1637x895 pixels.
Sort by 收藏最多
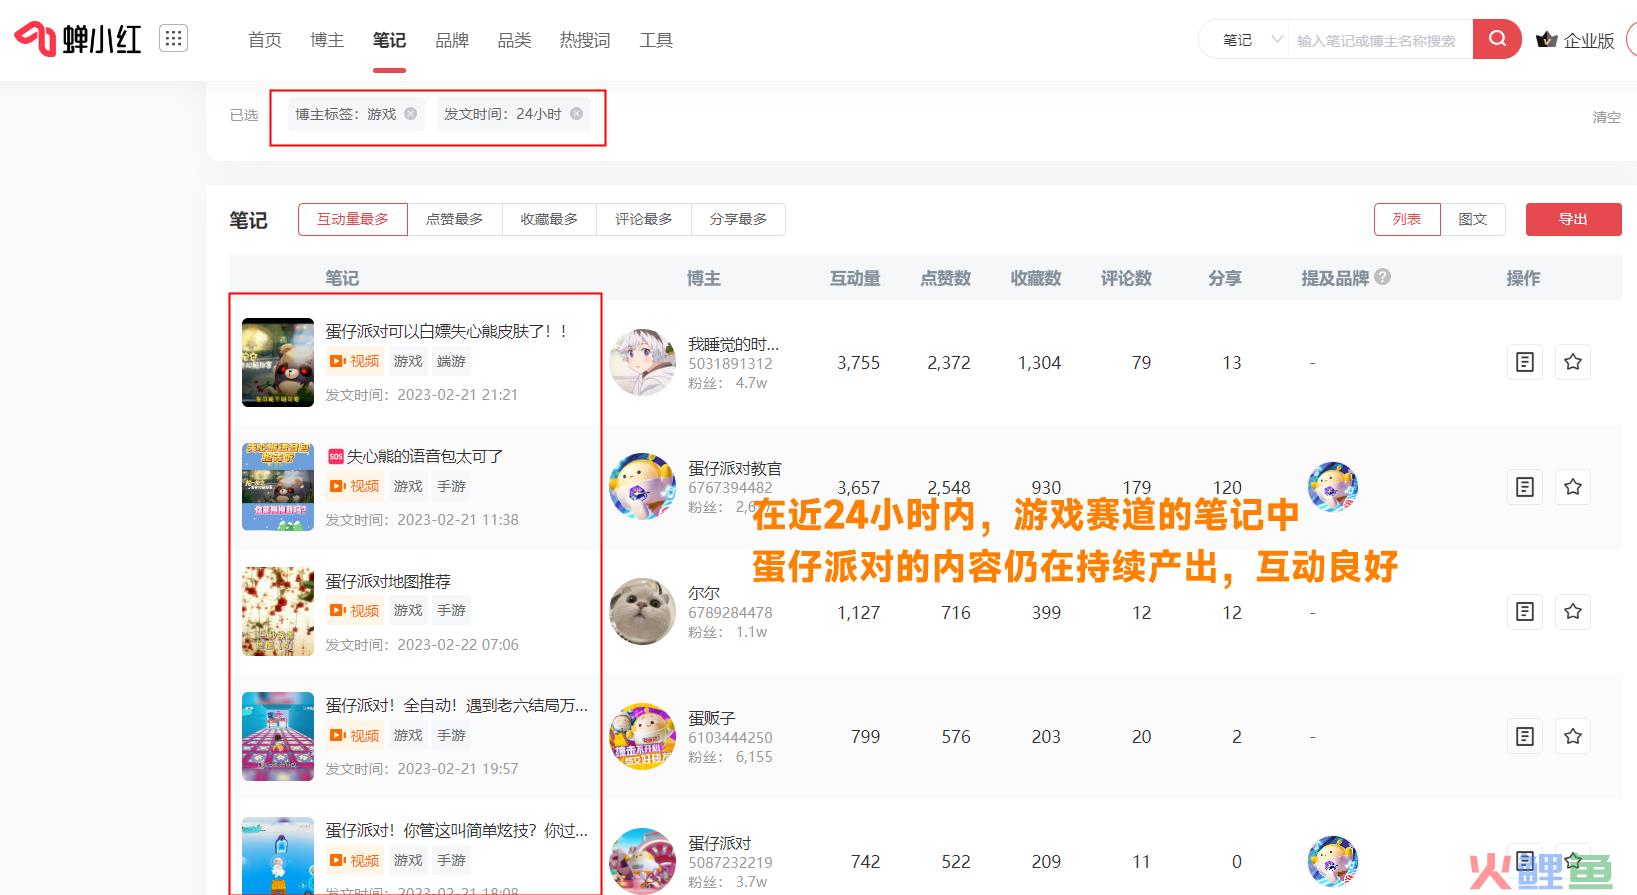(549, 219)
